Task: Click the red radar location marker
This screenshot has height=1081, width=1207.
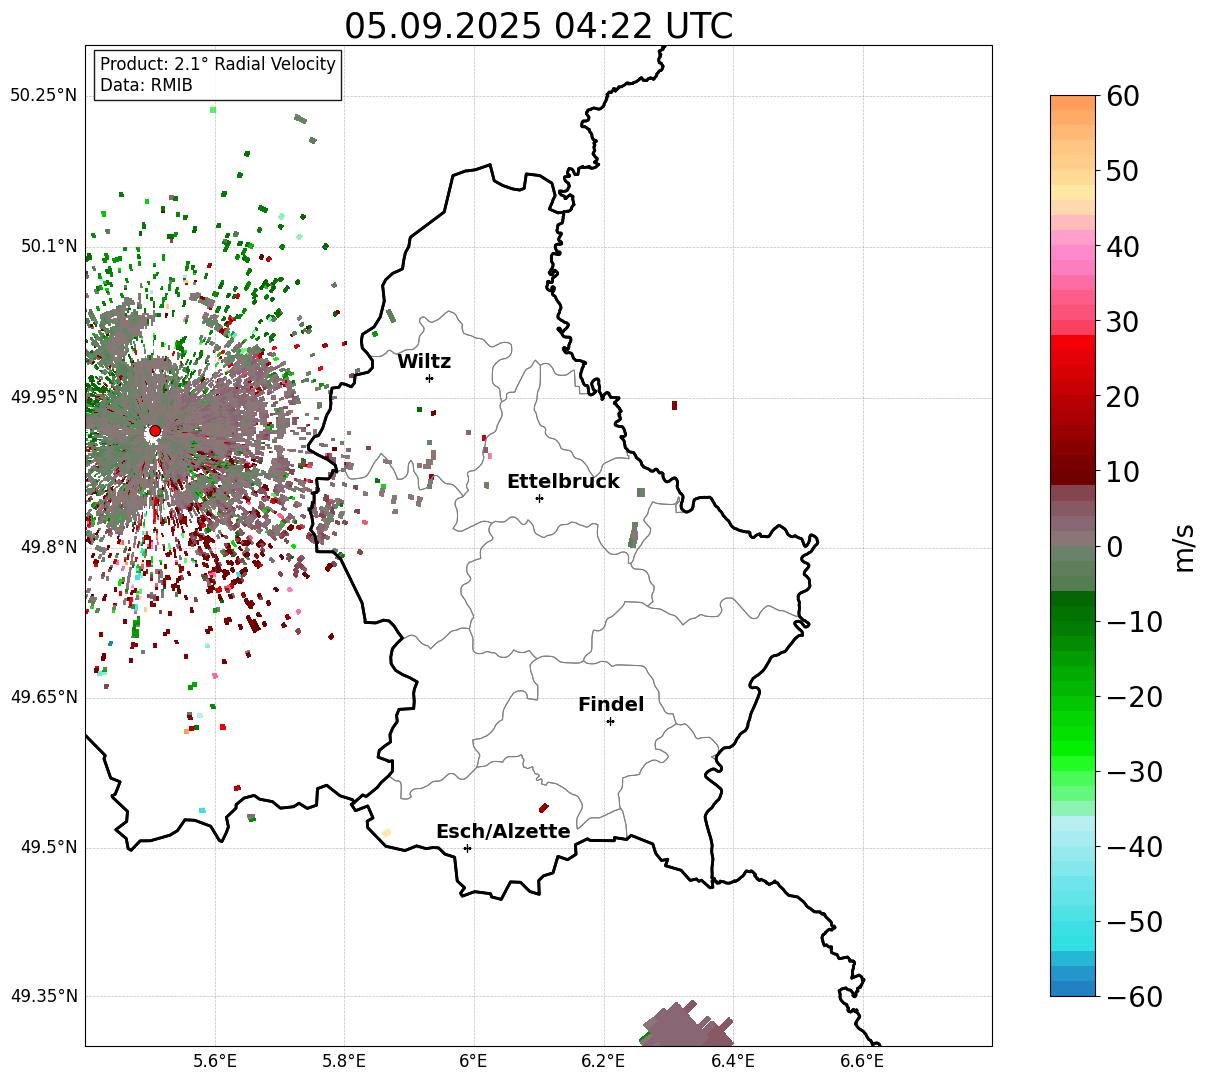Action: pyautogui.click(x=155, y=431)
